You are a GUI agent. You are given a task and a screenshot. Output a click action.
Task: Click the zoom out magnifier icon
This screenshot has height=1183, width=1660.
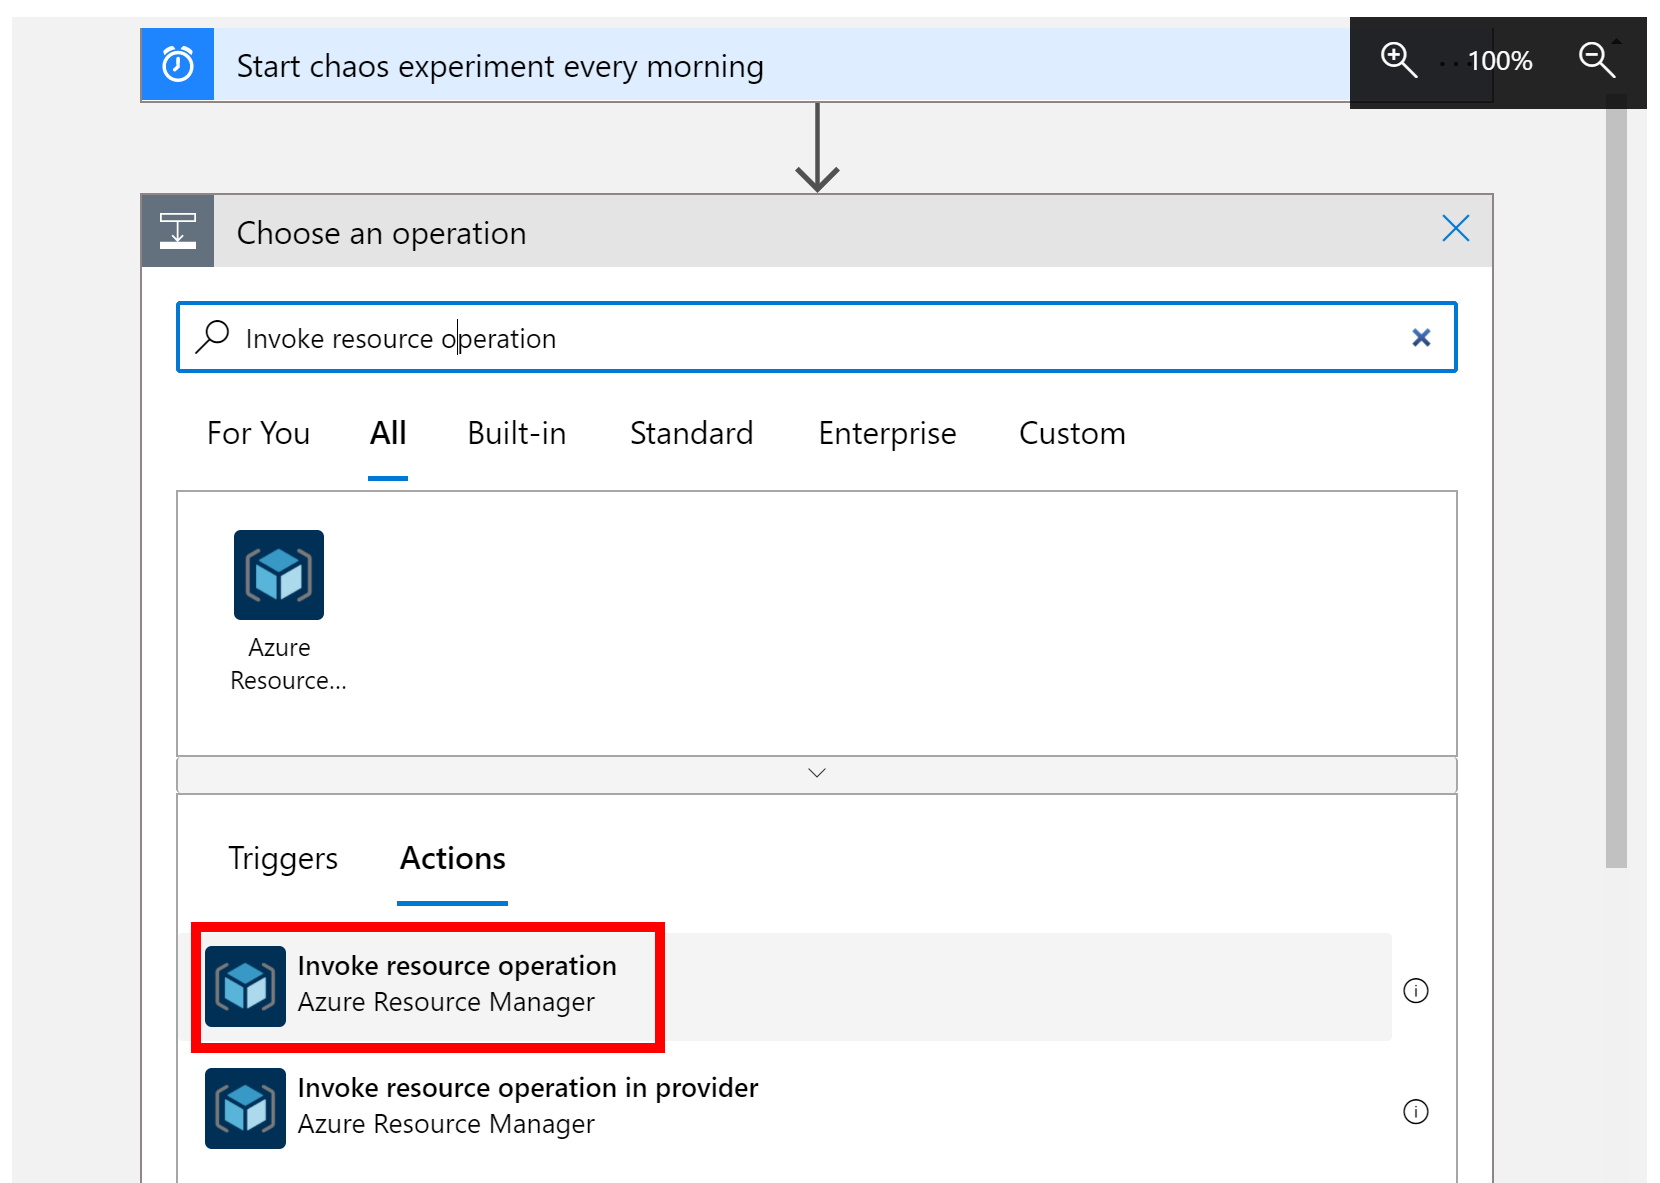coord(1597,60)
